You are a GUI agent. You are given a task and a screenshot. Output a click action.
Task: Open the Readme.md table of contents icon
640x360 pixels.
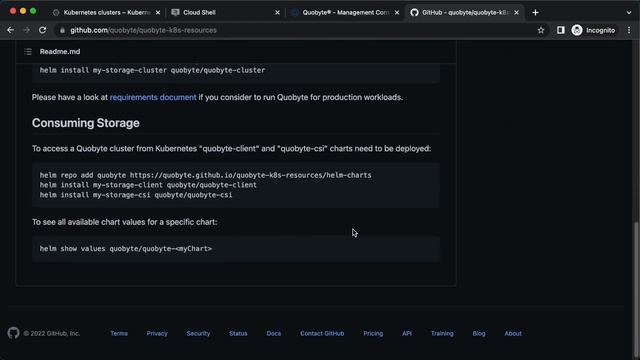28,52
